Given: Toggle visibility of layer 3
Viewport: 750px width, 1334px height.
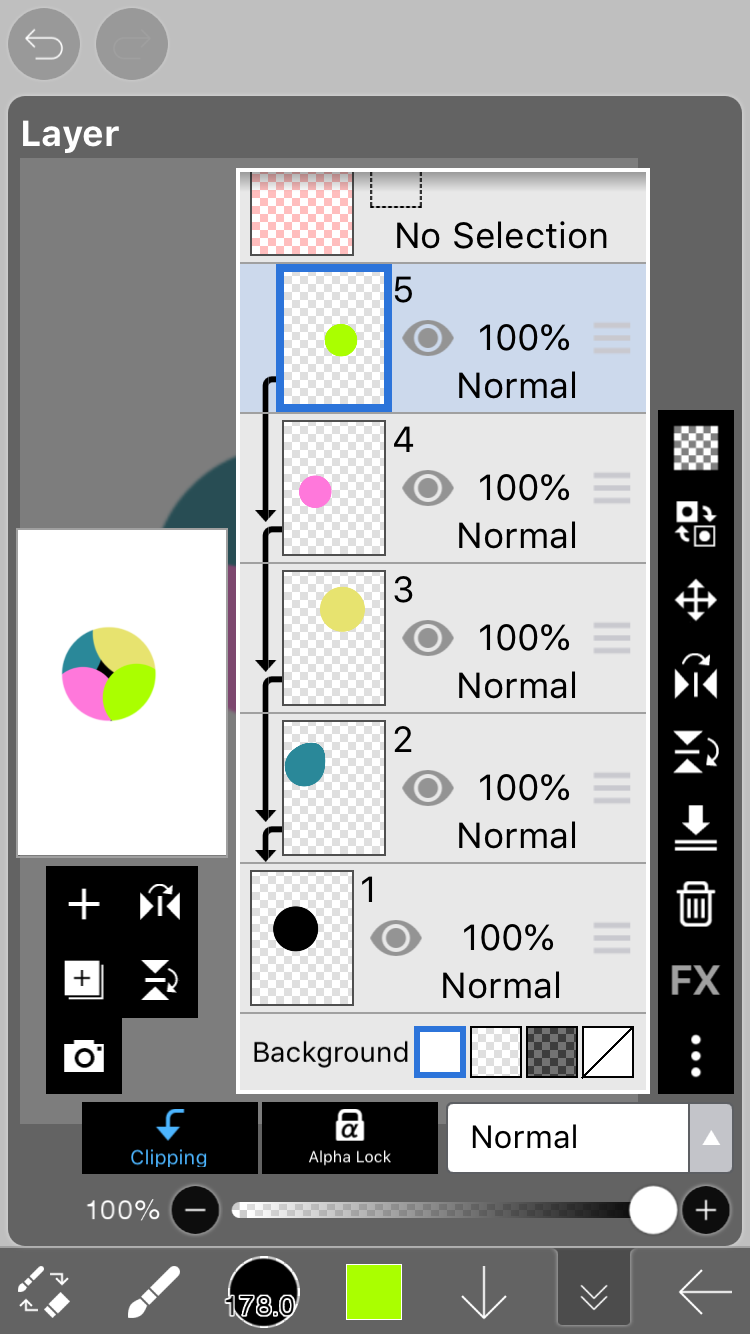Looking at the screenshot, I should coord(428,638).
